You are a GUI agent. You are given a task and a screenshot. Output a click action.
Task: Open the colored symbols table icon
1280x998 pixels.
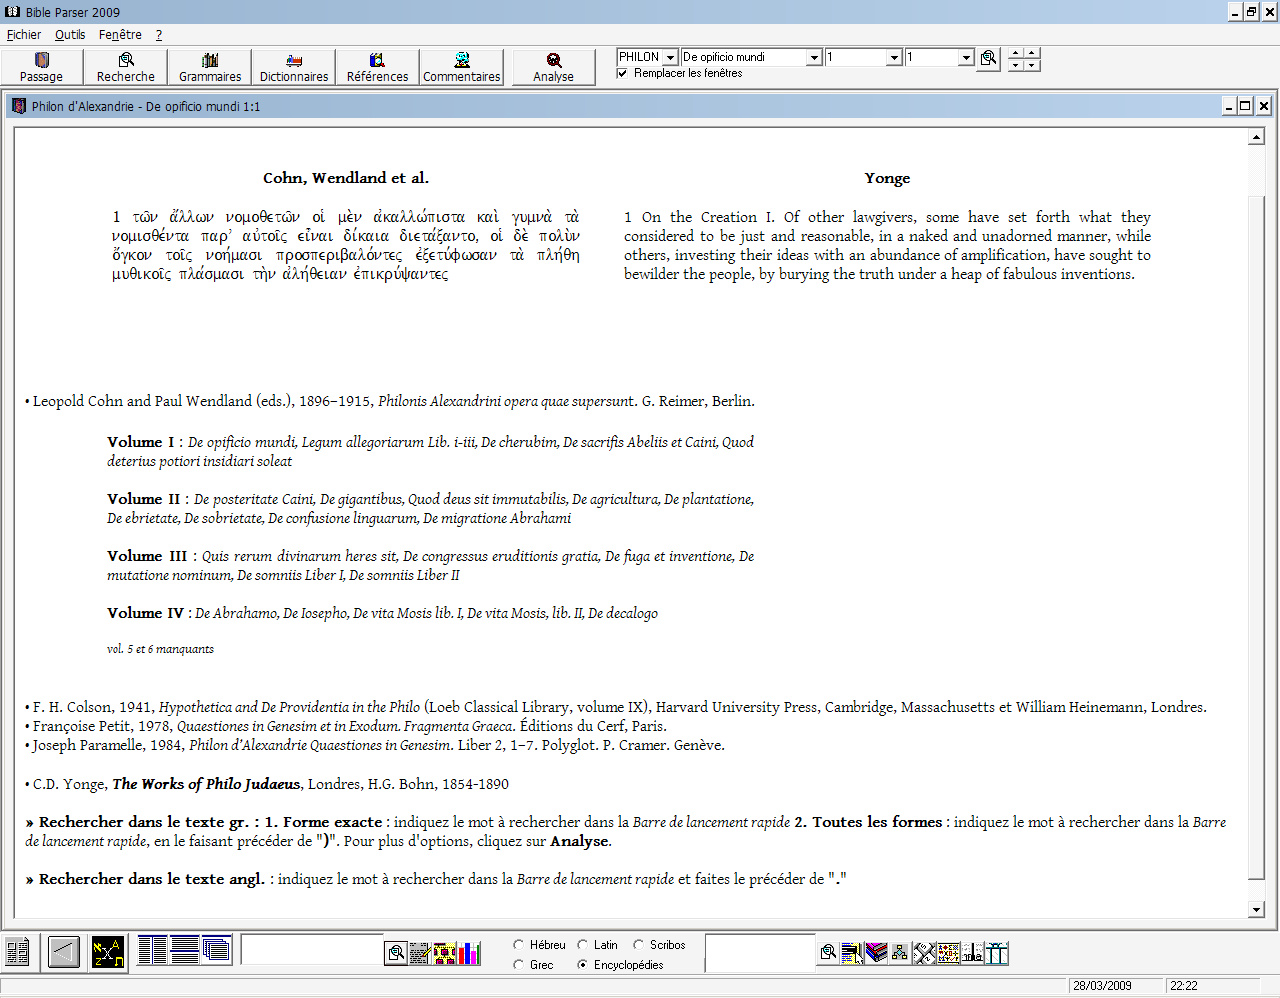tap(948, 953)
